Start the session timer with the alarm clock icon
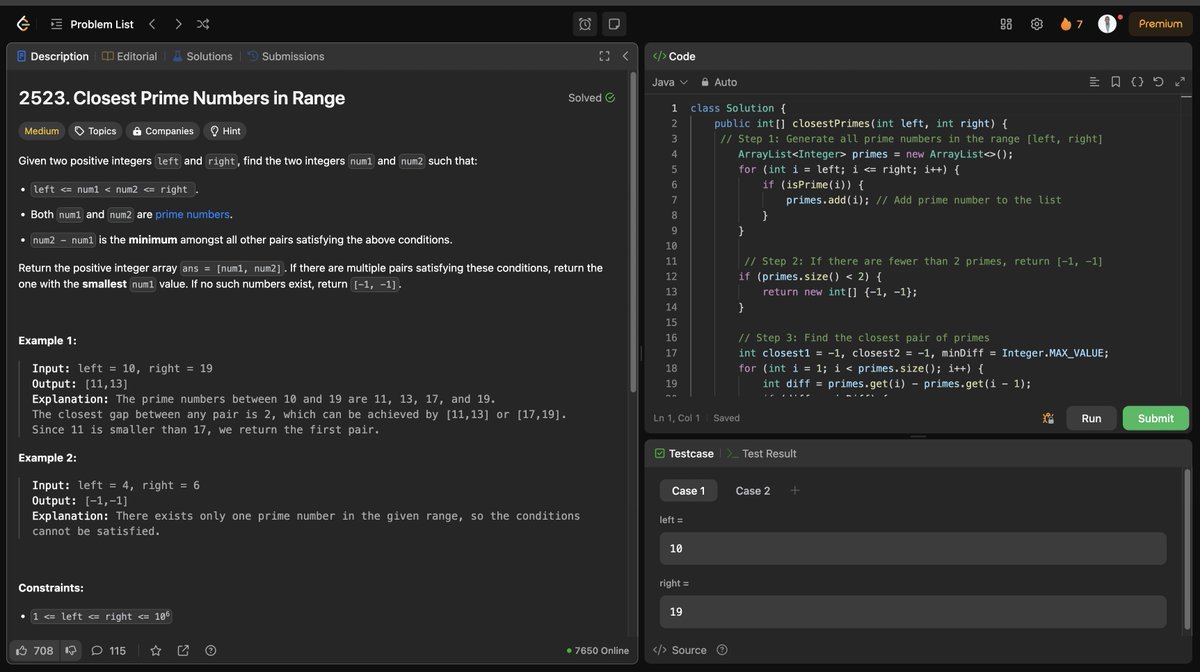The width and height of the screenshot is (1200, 672). 584,22
